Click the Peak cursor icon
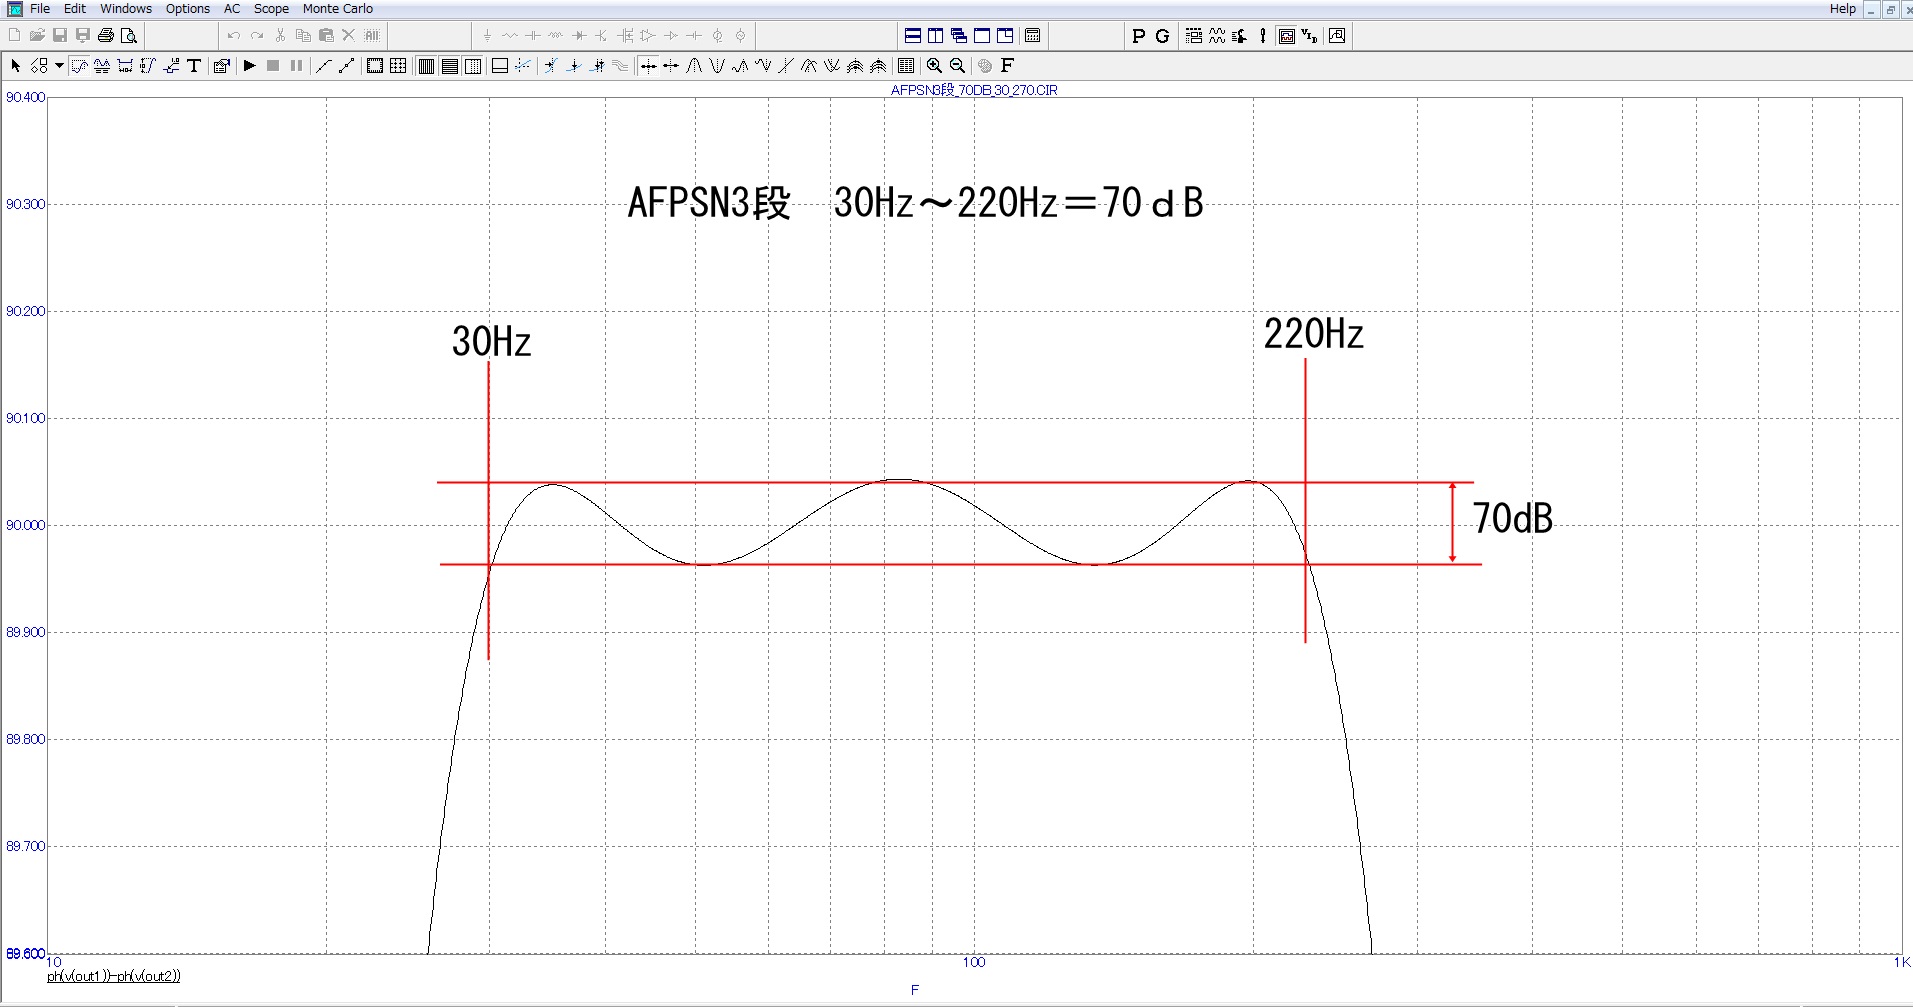Image resolution: width=1913 pixels, height=1007 pixels. (x=694, y=66)
